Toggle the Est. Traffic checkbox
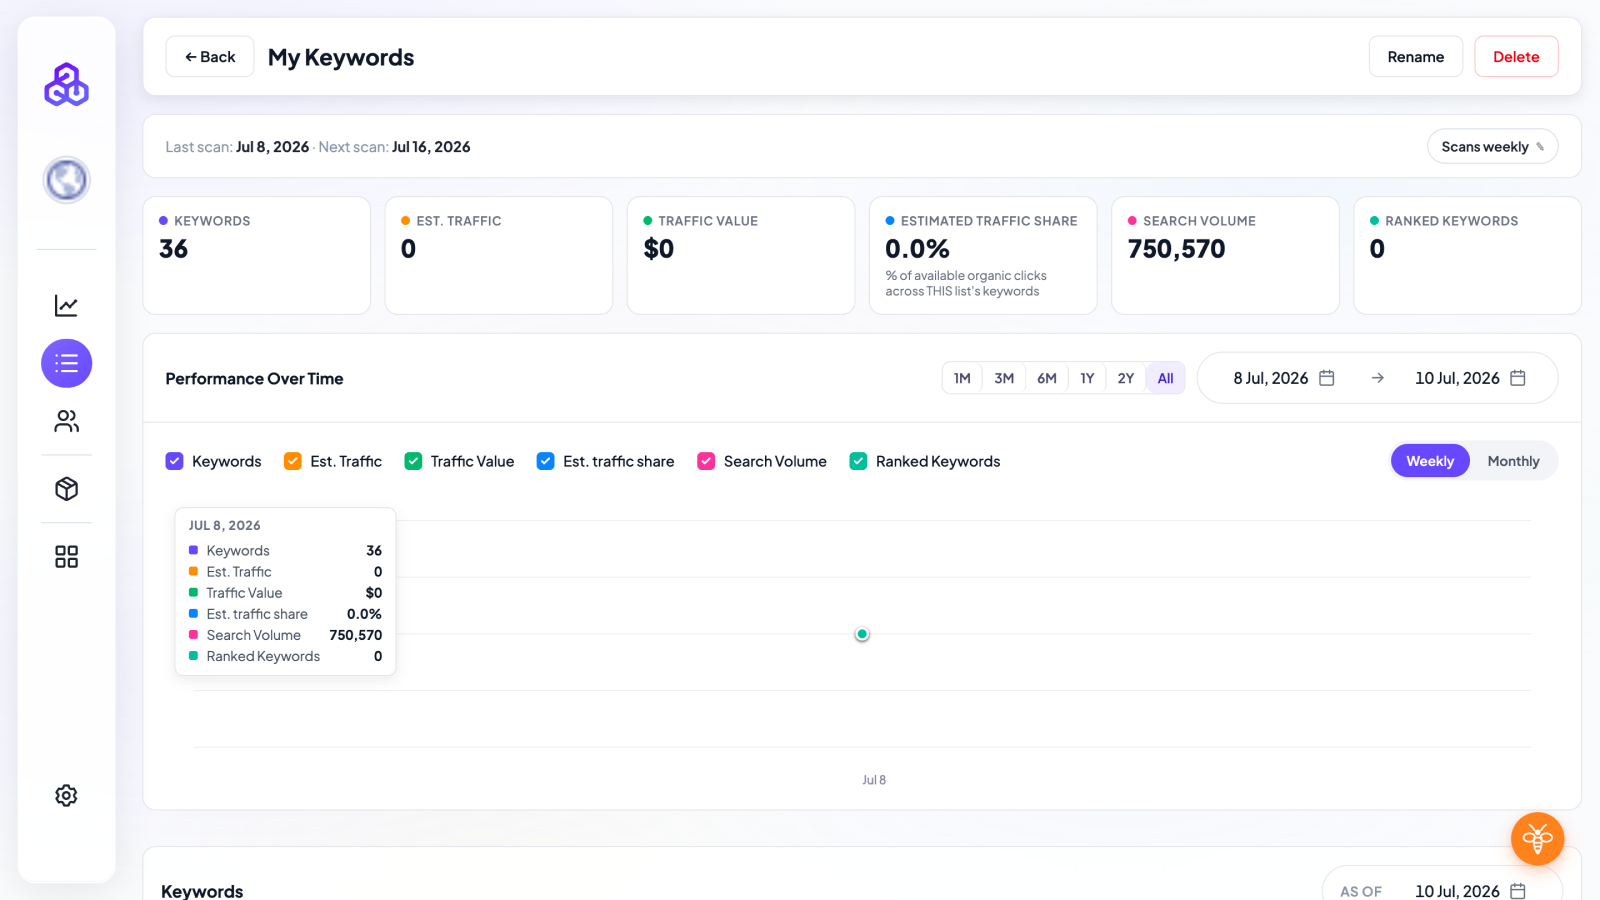 click(292, 461)
